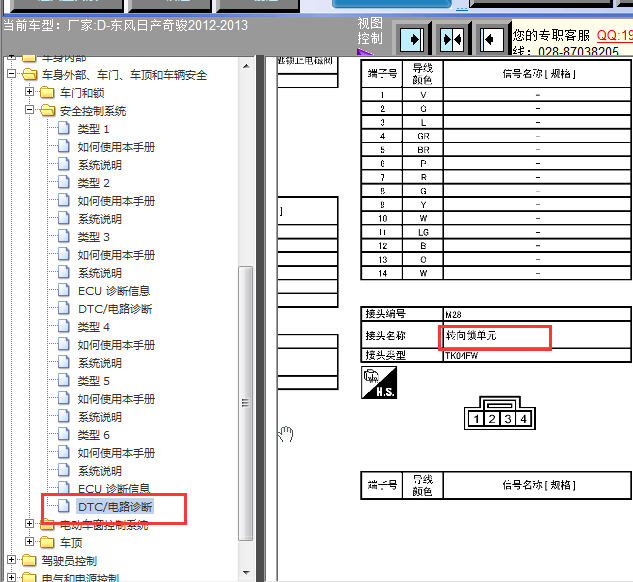Image resolution: width=633 pixels, height=582 pixels.
Task: Click the expand-left-panel arrow view control
Action: 411,40
